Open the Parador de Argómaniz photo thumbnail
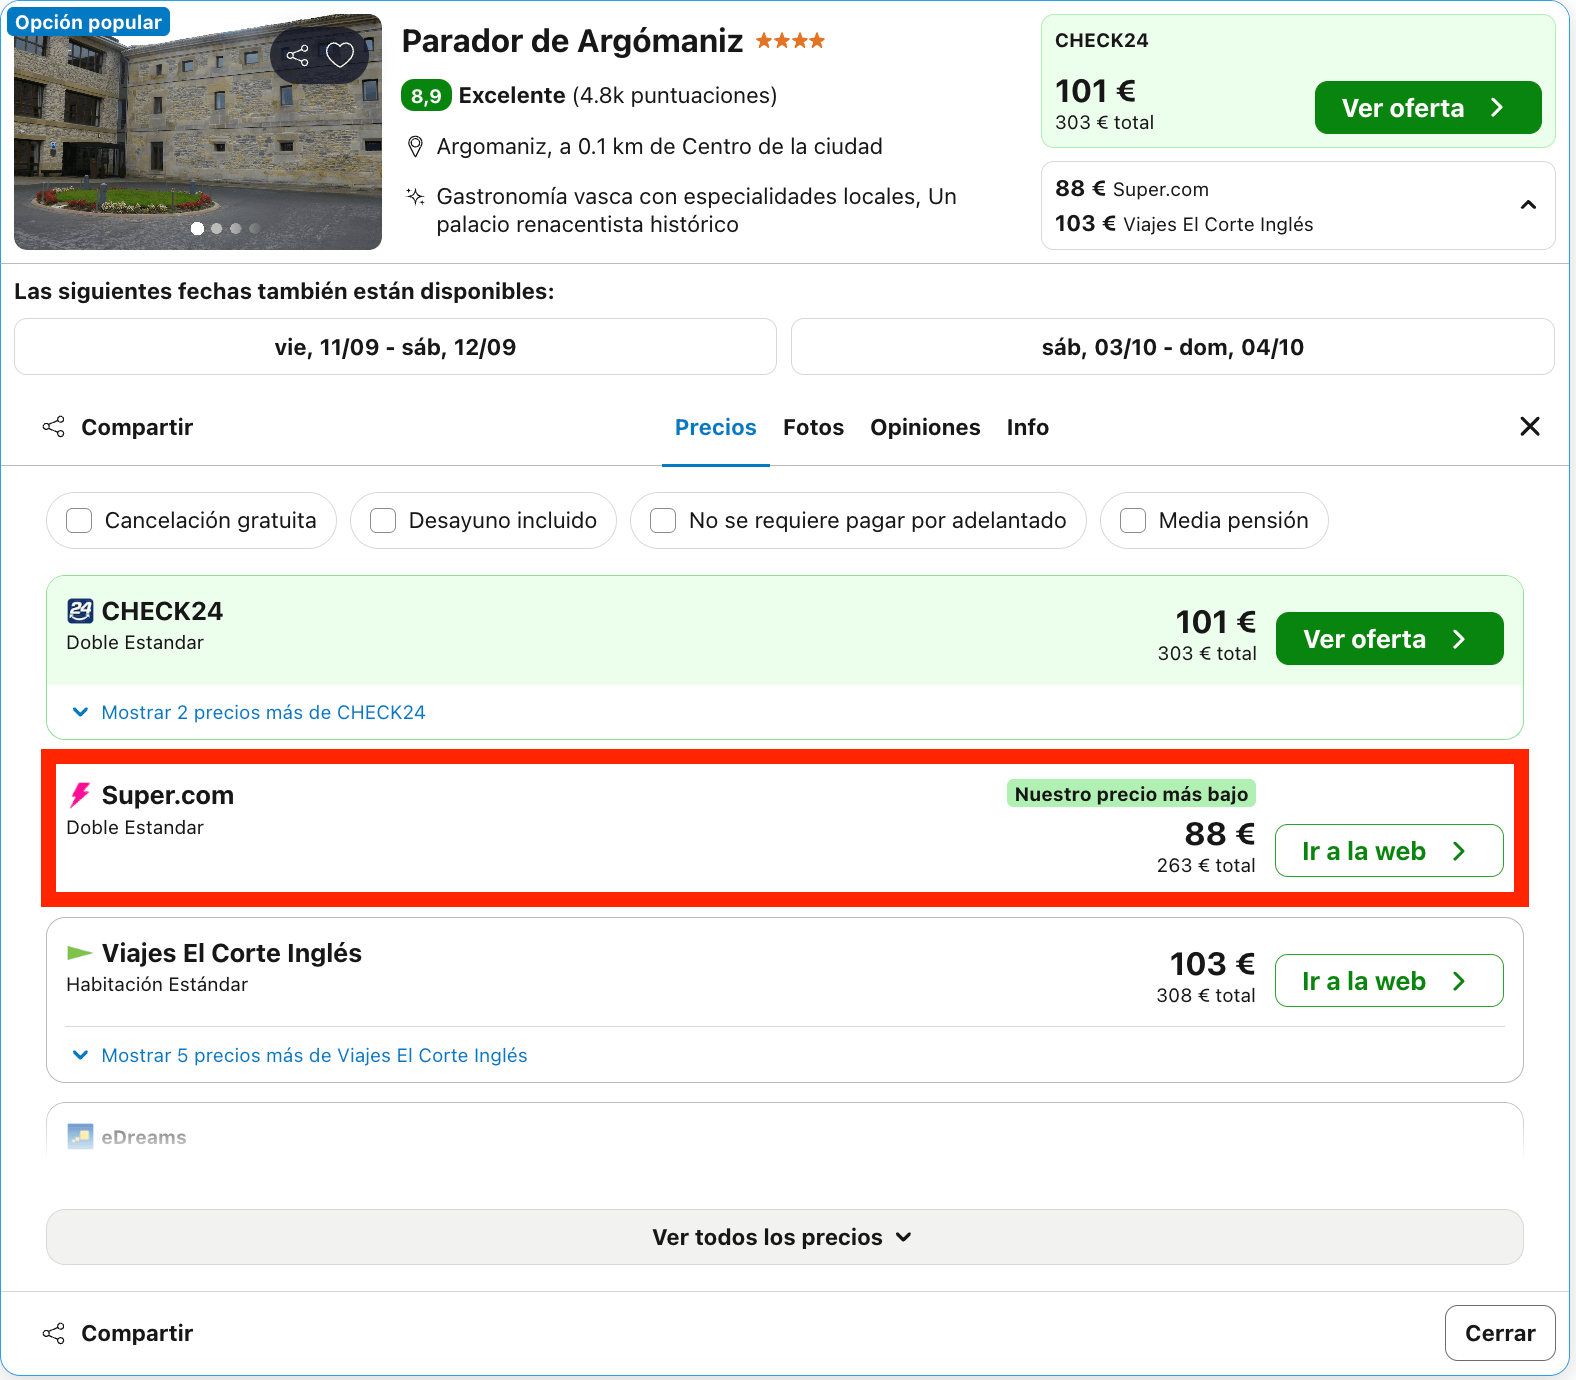The width and height of the screenshot is (1576, 1380). pos(198,132)
